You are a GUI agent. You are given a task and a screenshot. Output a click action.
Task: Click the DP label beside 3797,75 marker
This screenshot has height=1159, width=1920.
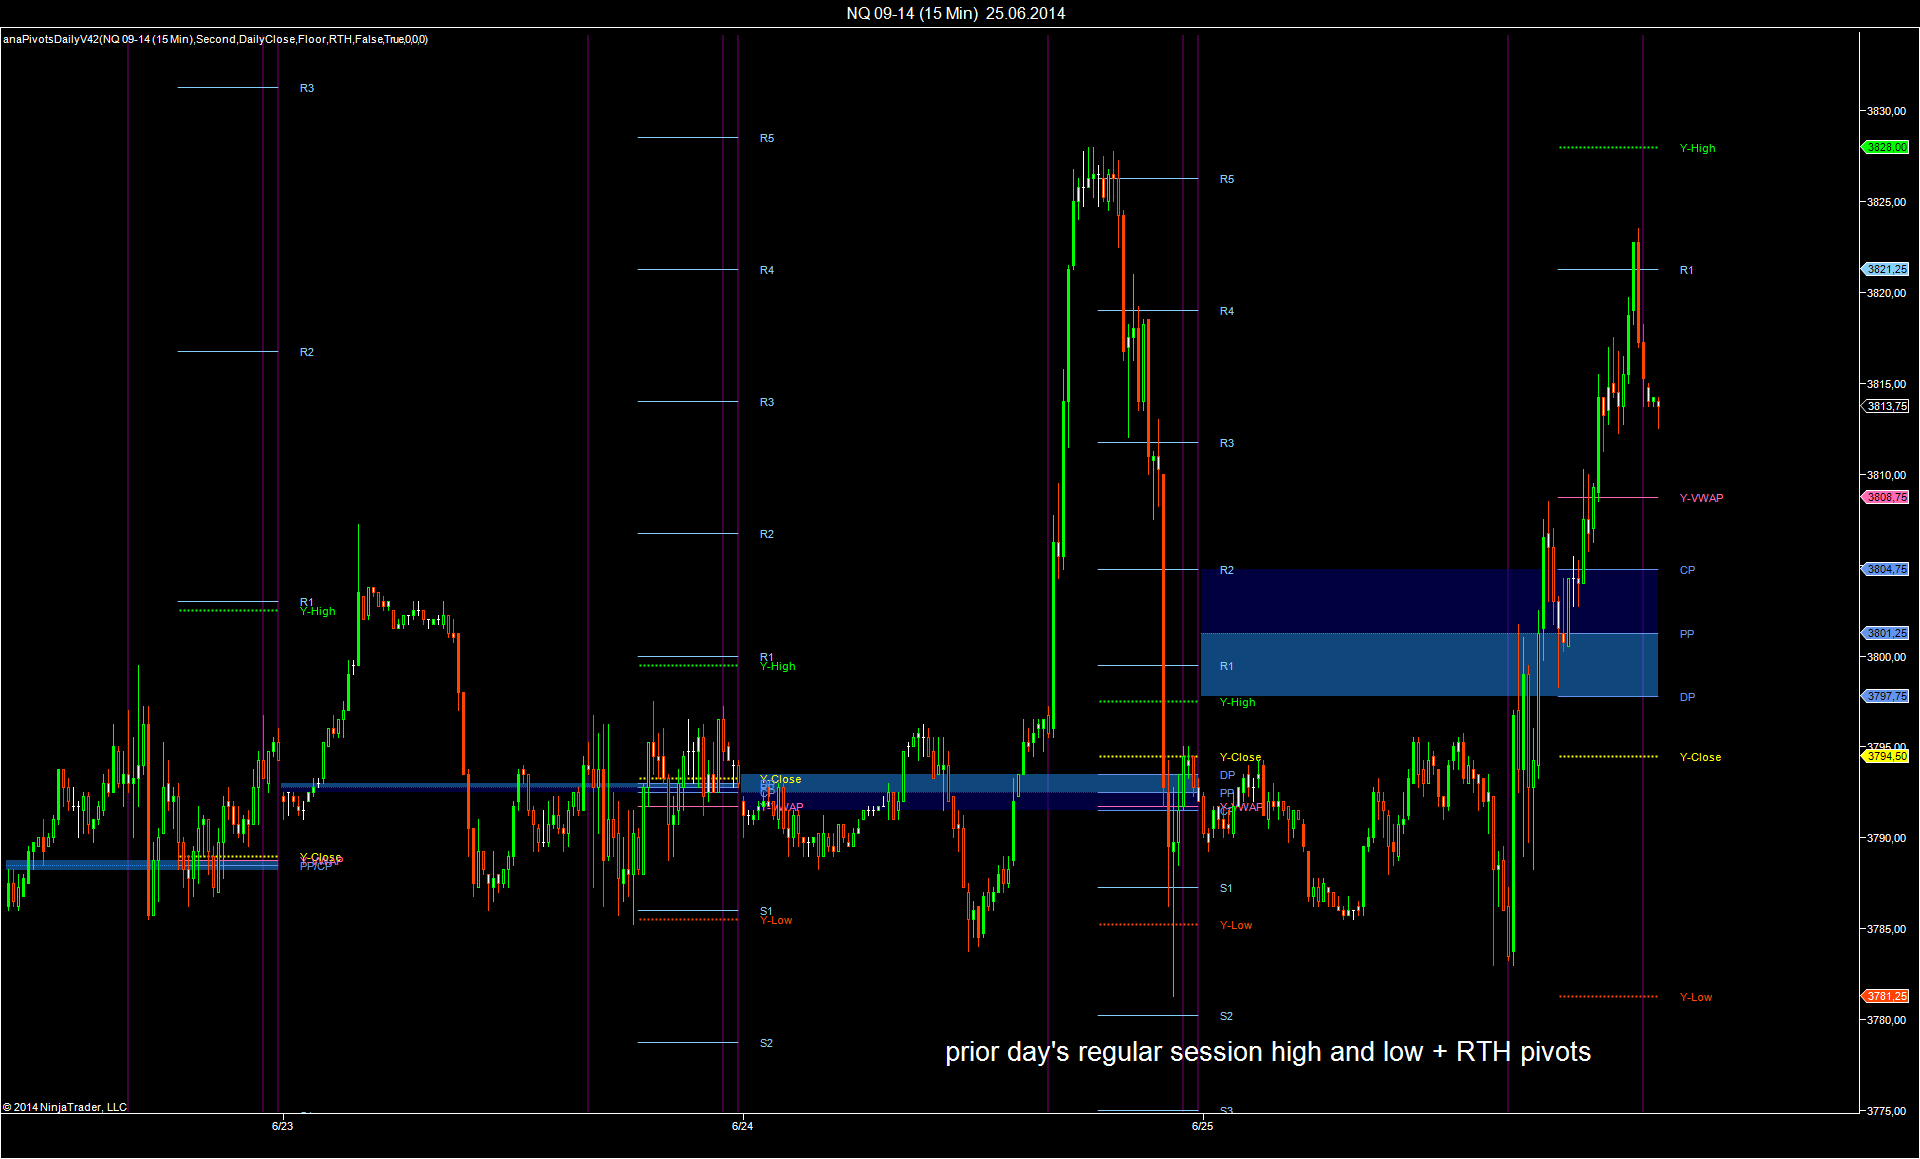[1687, 697]
